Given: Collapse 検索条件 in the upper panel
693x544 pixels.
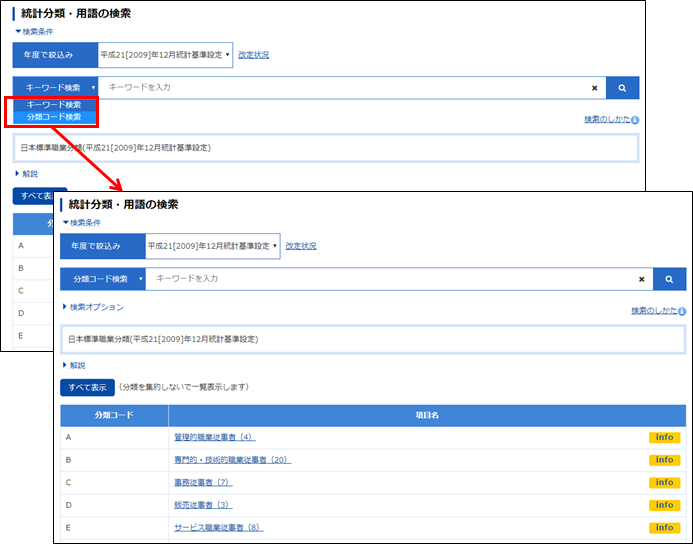Looking at the screenshot, I should tap(33, 31).
